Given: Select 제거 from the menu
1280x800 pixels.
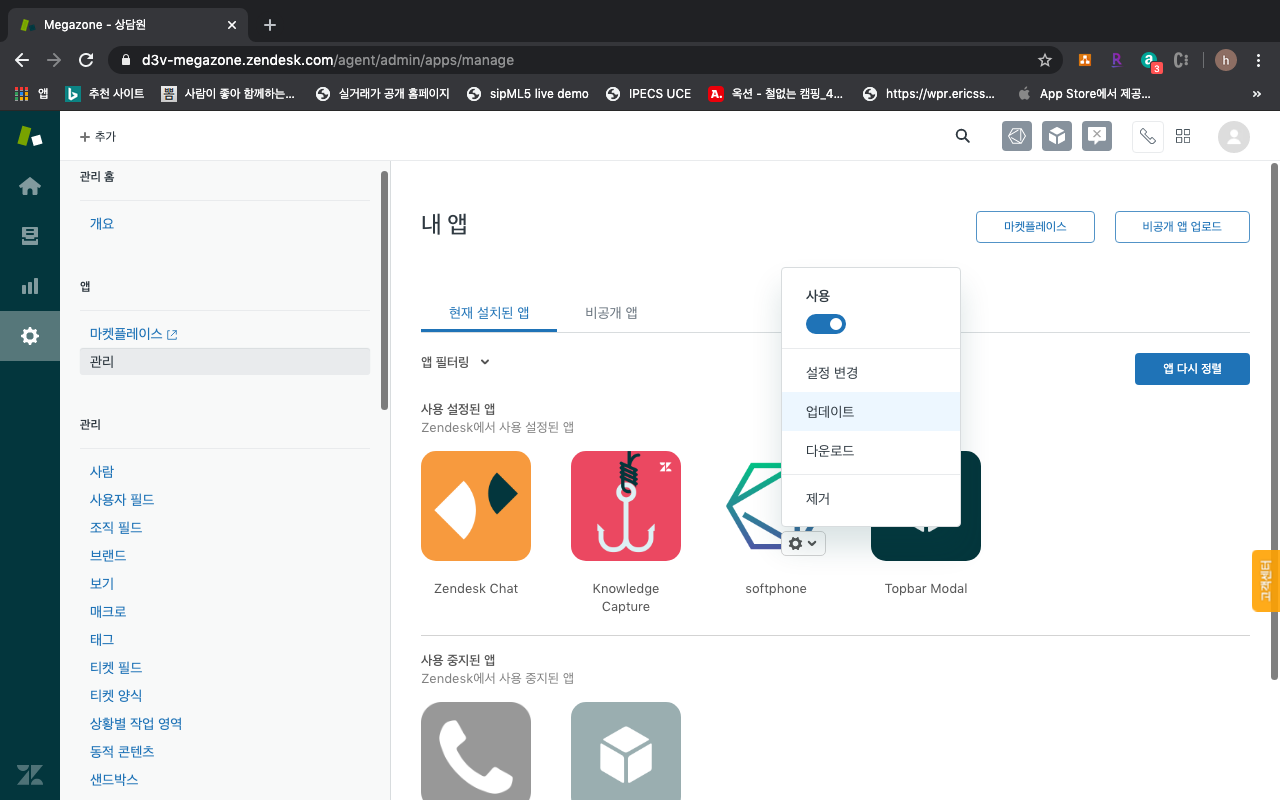Looking at the screenshot, I should coord(871,498).
